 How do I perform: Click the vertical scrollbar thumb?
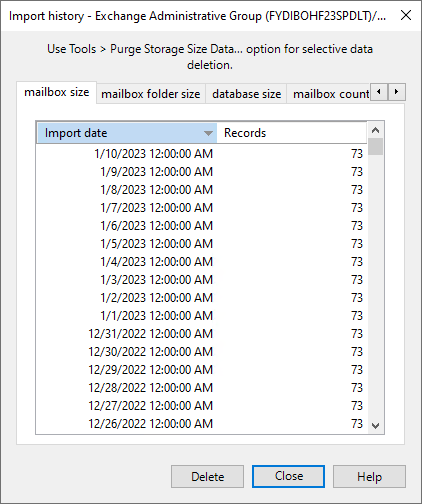376,147
